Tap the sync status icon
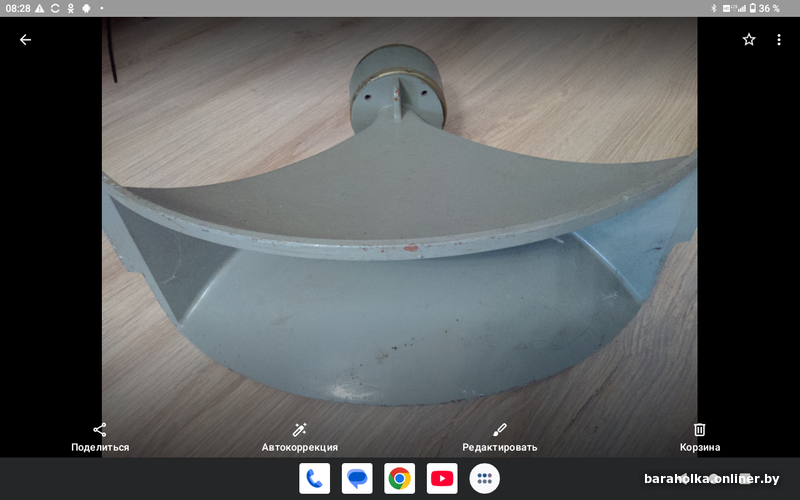 tap(55, 9)
